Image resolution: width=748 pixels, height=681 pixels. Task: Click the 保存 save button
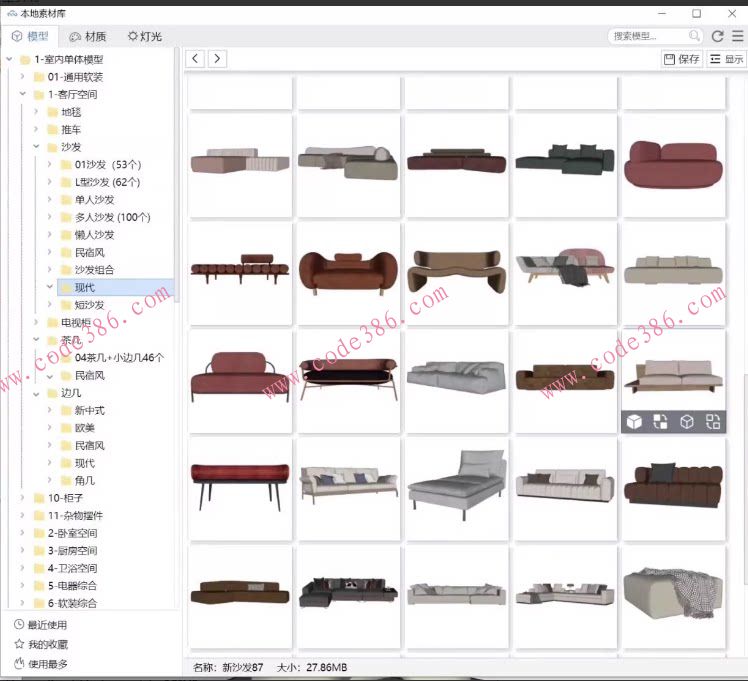tap(682, 59)
